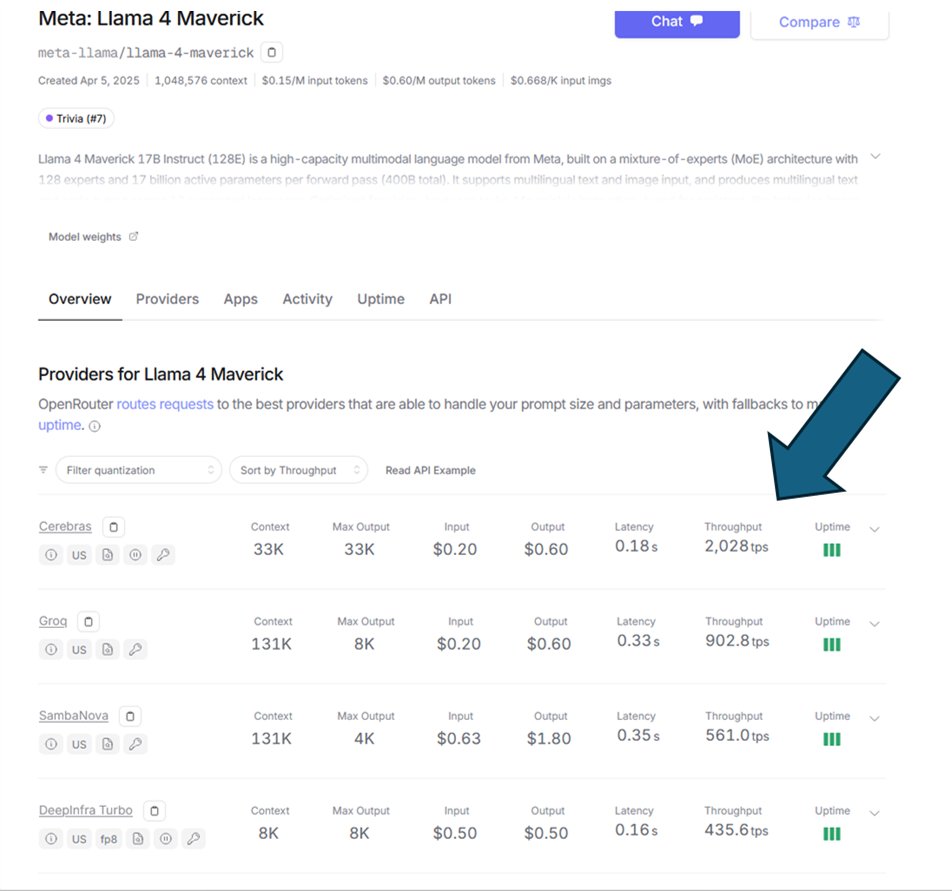Viewport: 952px width, 891px height.
Task: Click the pause-circle icon in the DeepInfra Turbo row
Action: click(x=166, y=839)
